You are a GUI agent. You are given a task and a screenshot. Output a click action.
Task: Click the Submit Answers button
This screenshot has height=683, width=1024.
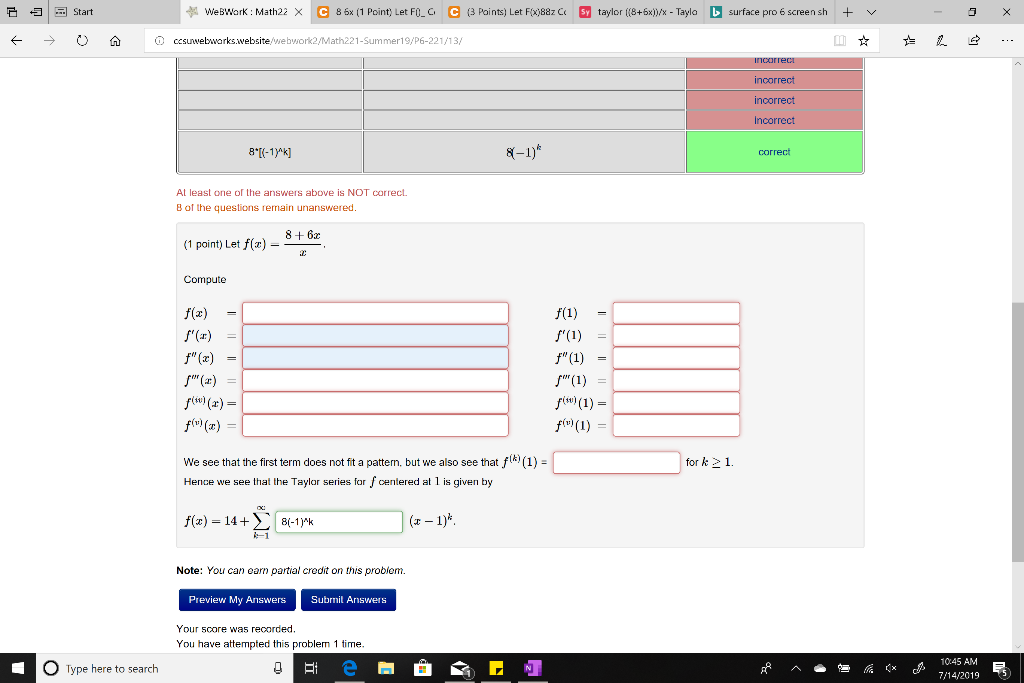pyautogui.click(x=348, y=600)
